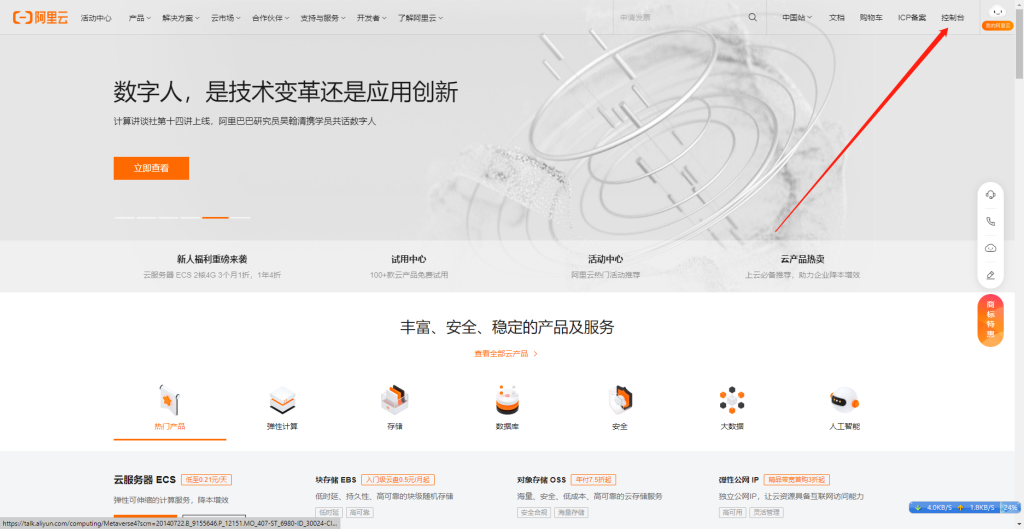Expand the 合作伙伴 dropdown menu
Screen dimensions: 1024x529
click(x=272, y=18)
